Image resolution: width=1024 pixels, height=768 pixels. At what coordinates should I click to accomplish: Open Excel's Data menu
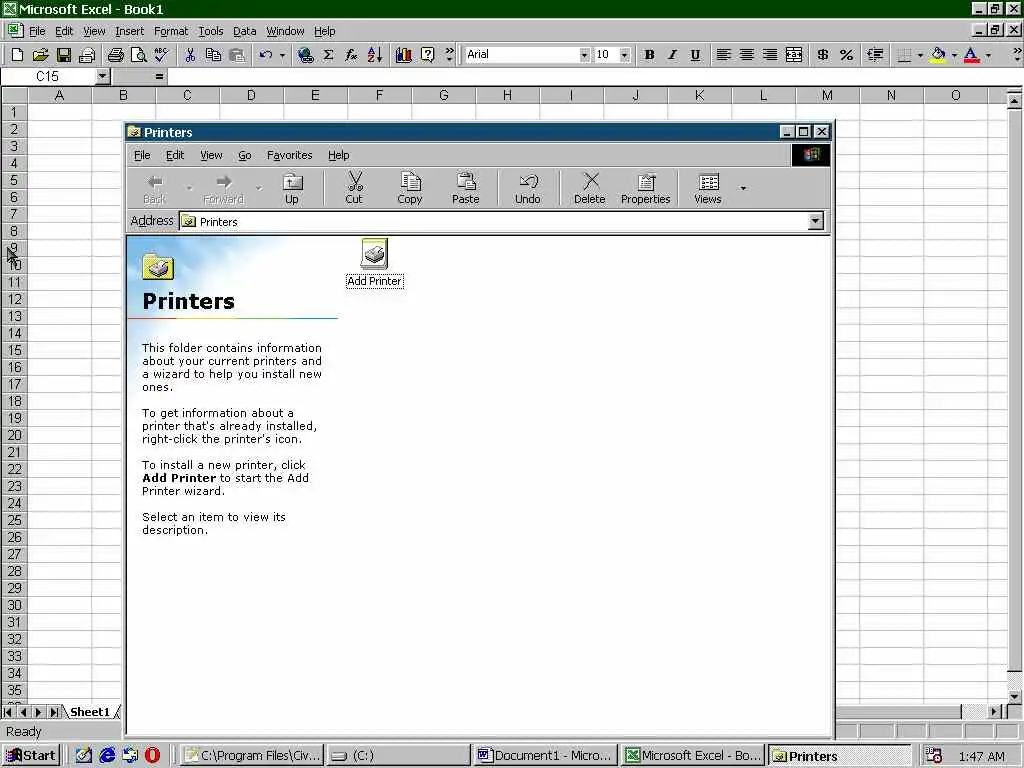(244, 31)
